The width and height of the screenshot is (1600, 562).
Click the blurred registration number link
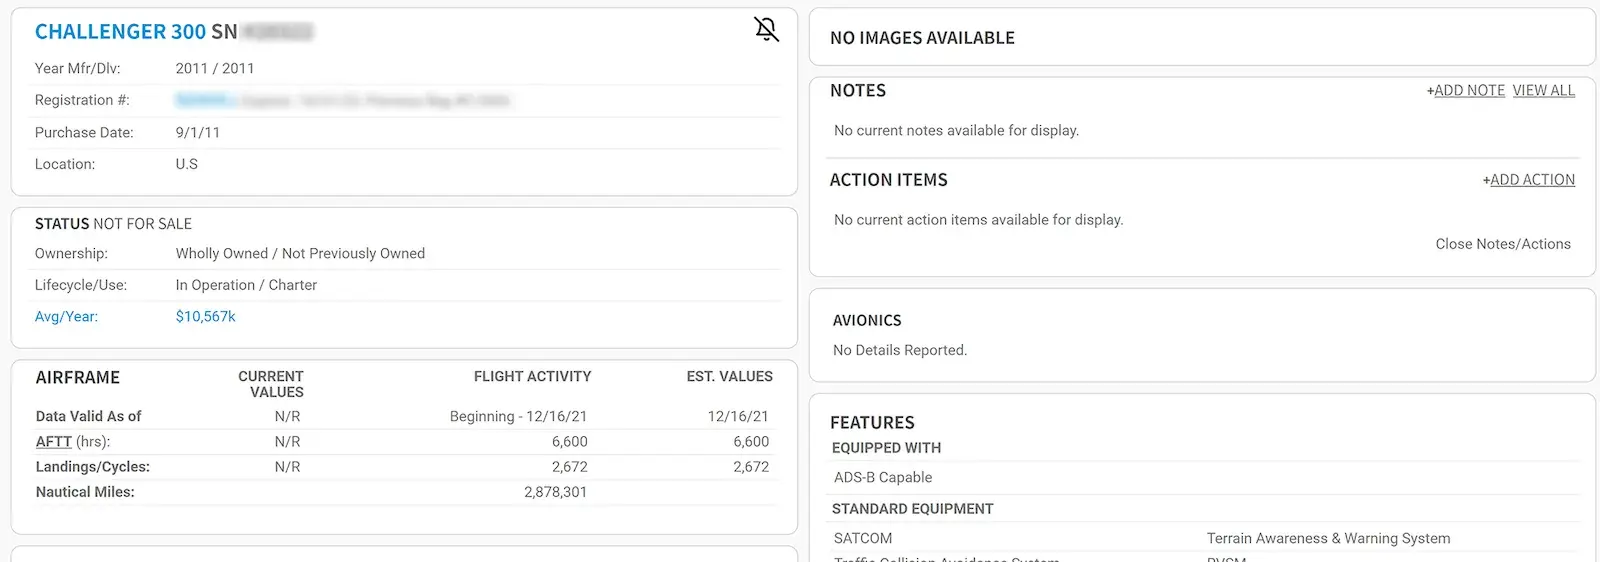coord(205,101)
